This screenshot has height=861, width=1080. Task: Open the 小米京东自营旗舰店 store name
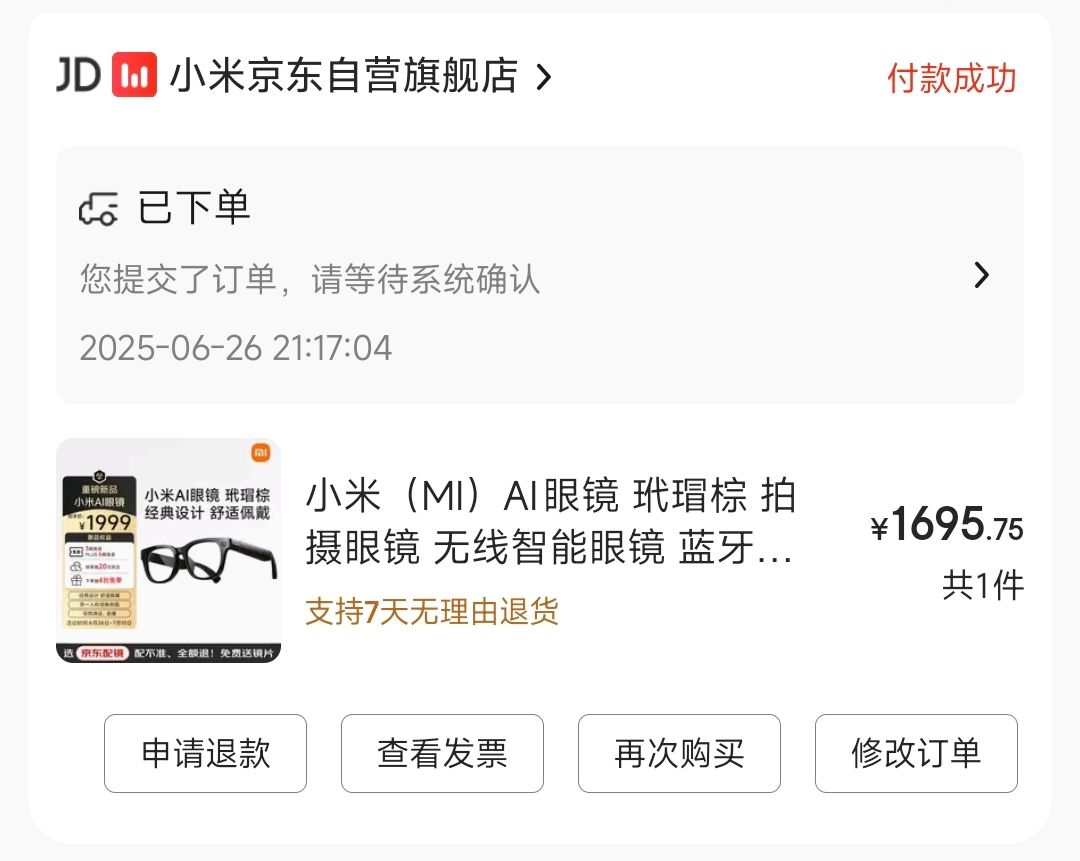(344, 75)
